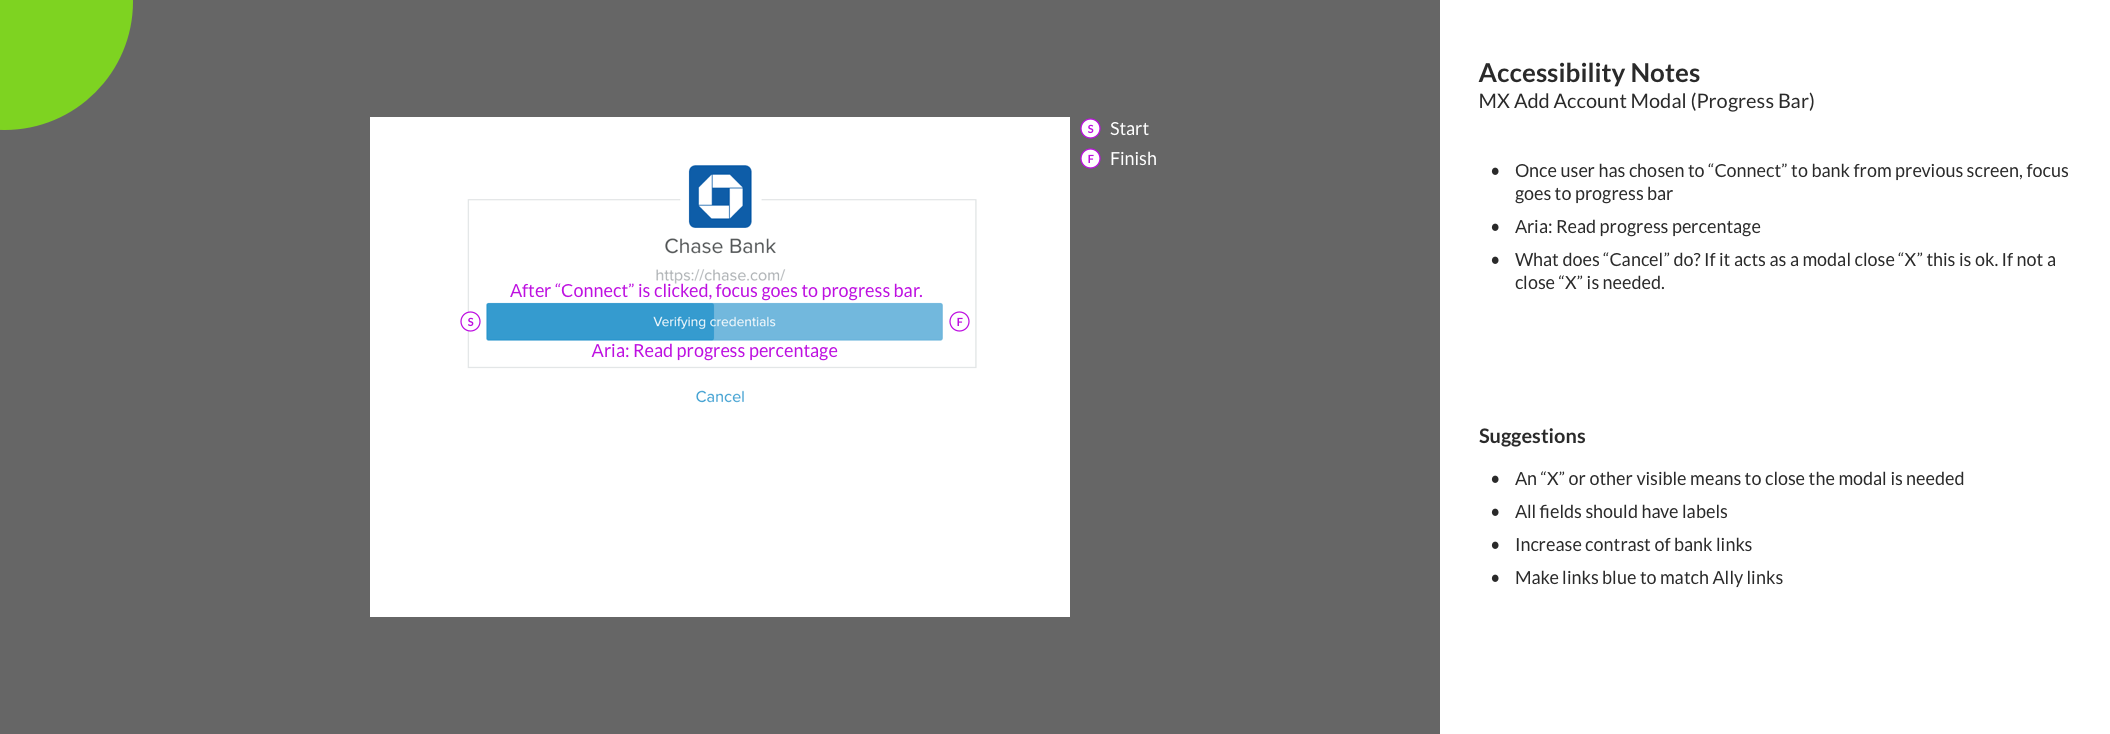Viewport: 2110px width, 734px height.
Task: Select the 'All fields should have labels' suggestion
Action: [1620, 512]
